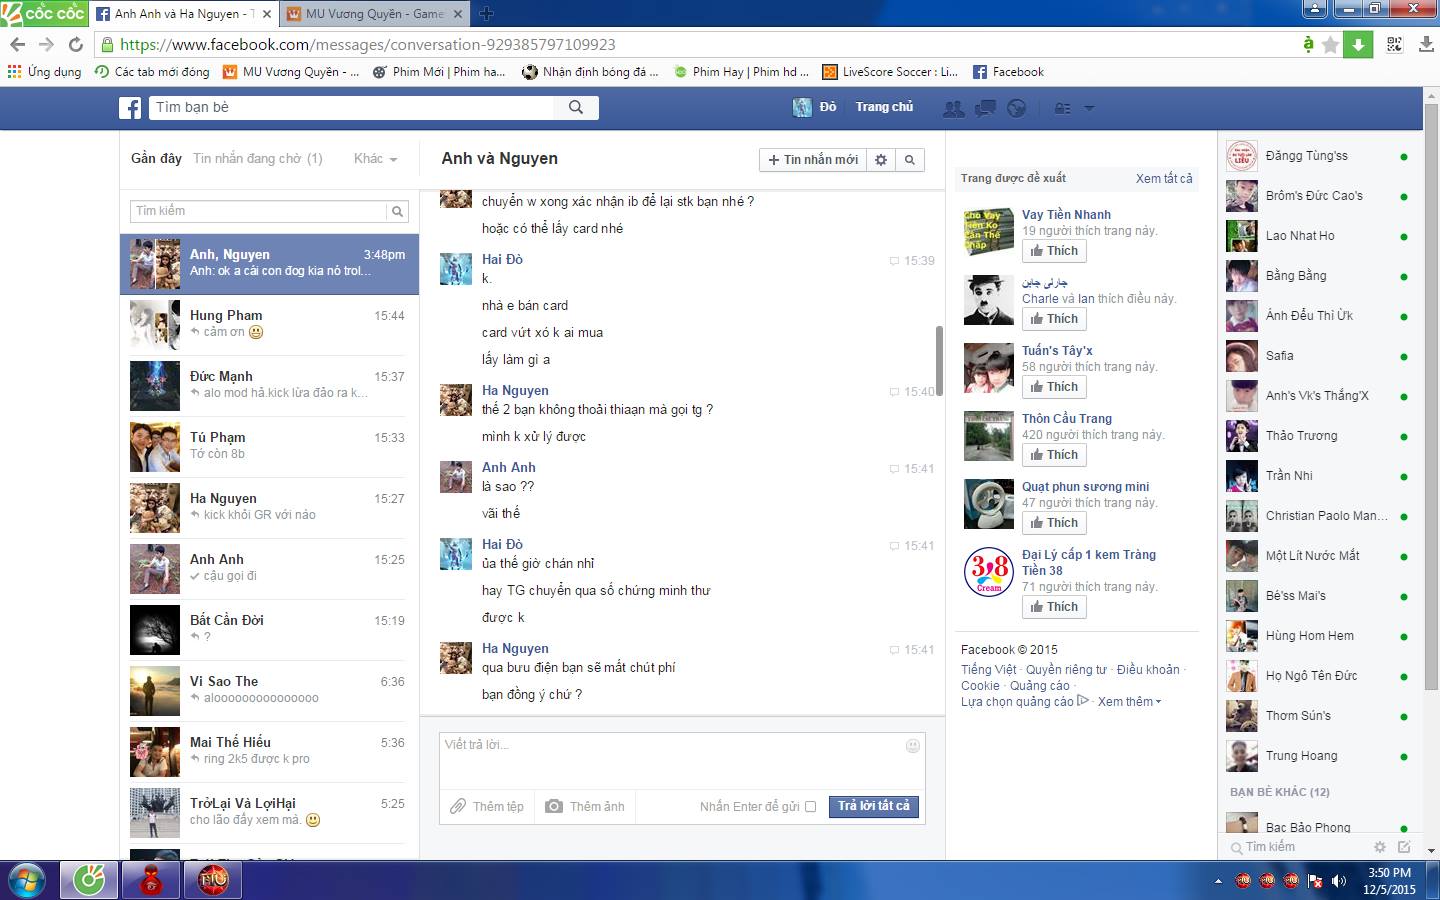This screenshot has width=1440, height=900.
Task: Click the '+ Tin nhắn mới' button
Action: coord(812,160)
